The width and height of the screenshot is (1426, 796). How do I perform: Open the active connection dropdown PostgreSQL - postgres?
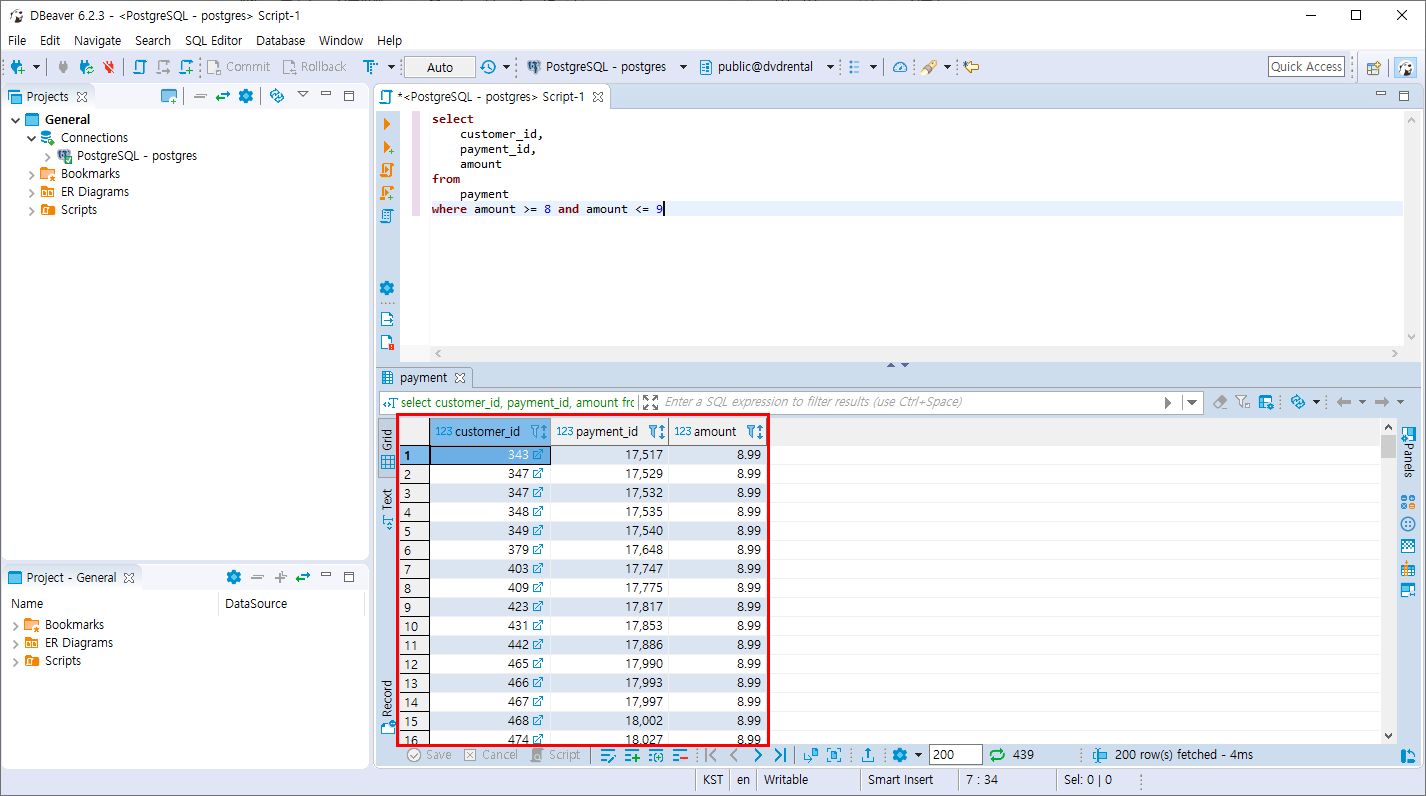608,67
